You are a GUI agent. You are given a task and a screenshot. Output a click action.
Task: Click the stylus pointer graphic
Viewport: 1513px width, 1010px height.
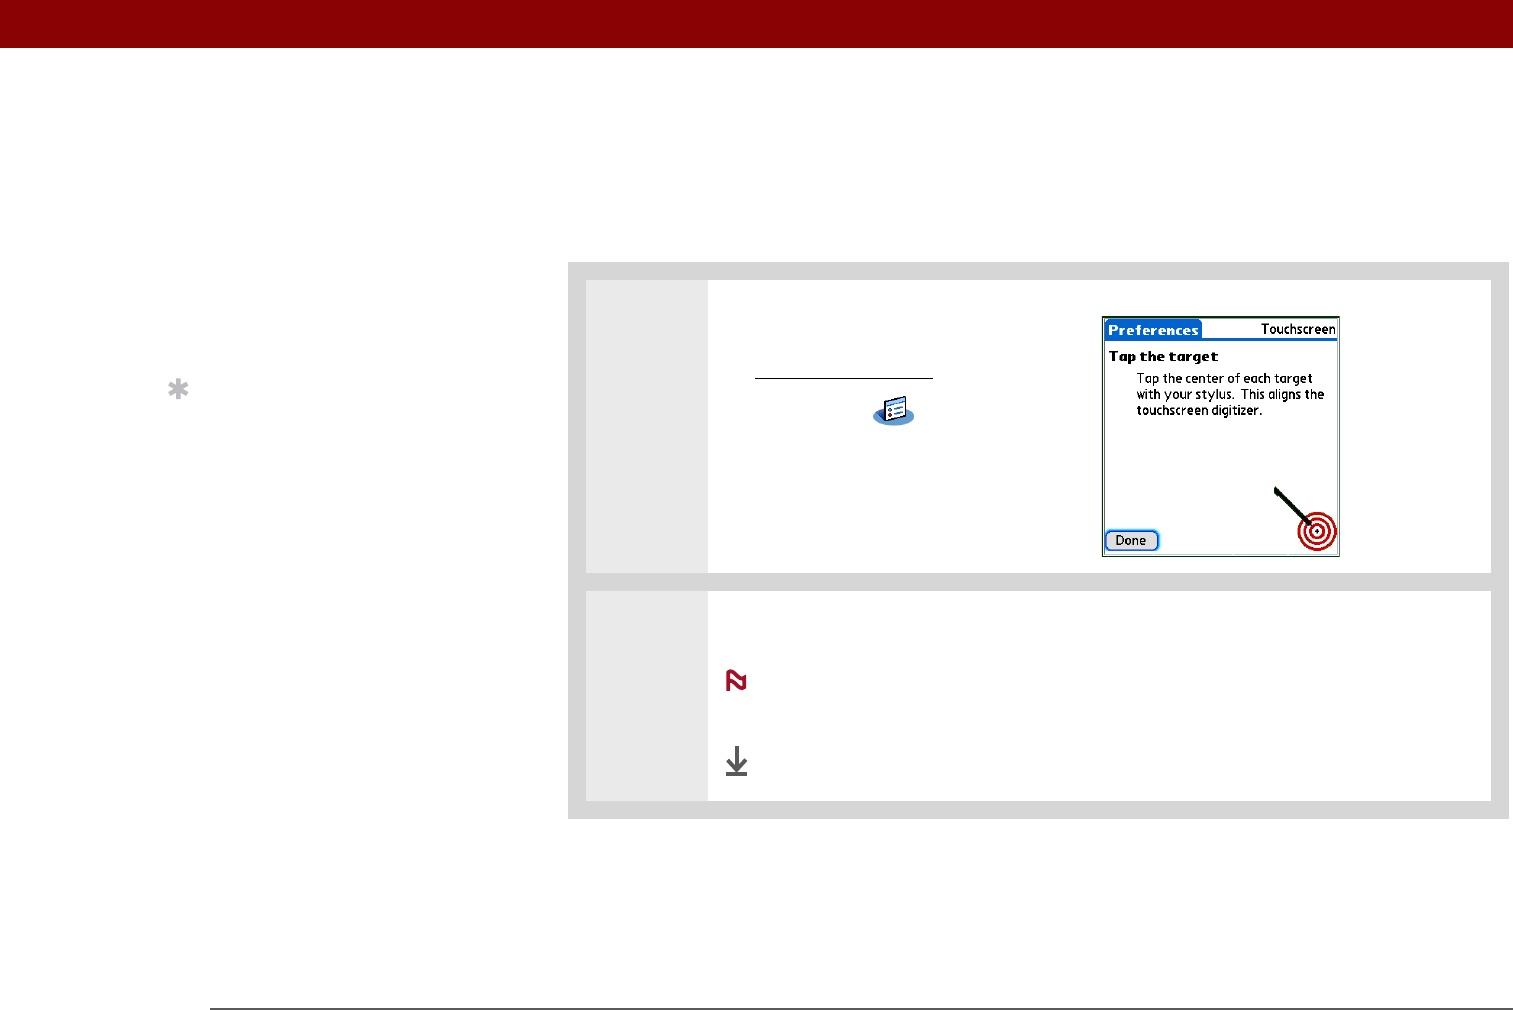click(x=1295, y=507)
